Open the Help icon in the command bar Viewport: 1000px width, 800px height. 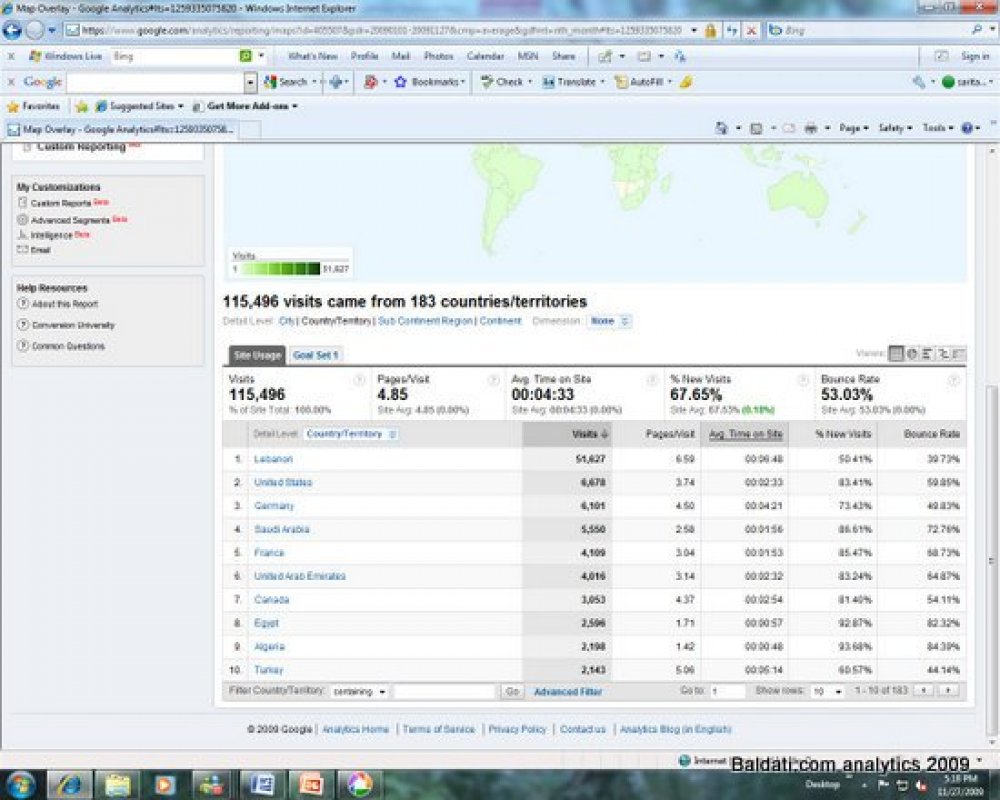click(967, 128)
